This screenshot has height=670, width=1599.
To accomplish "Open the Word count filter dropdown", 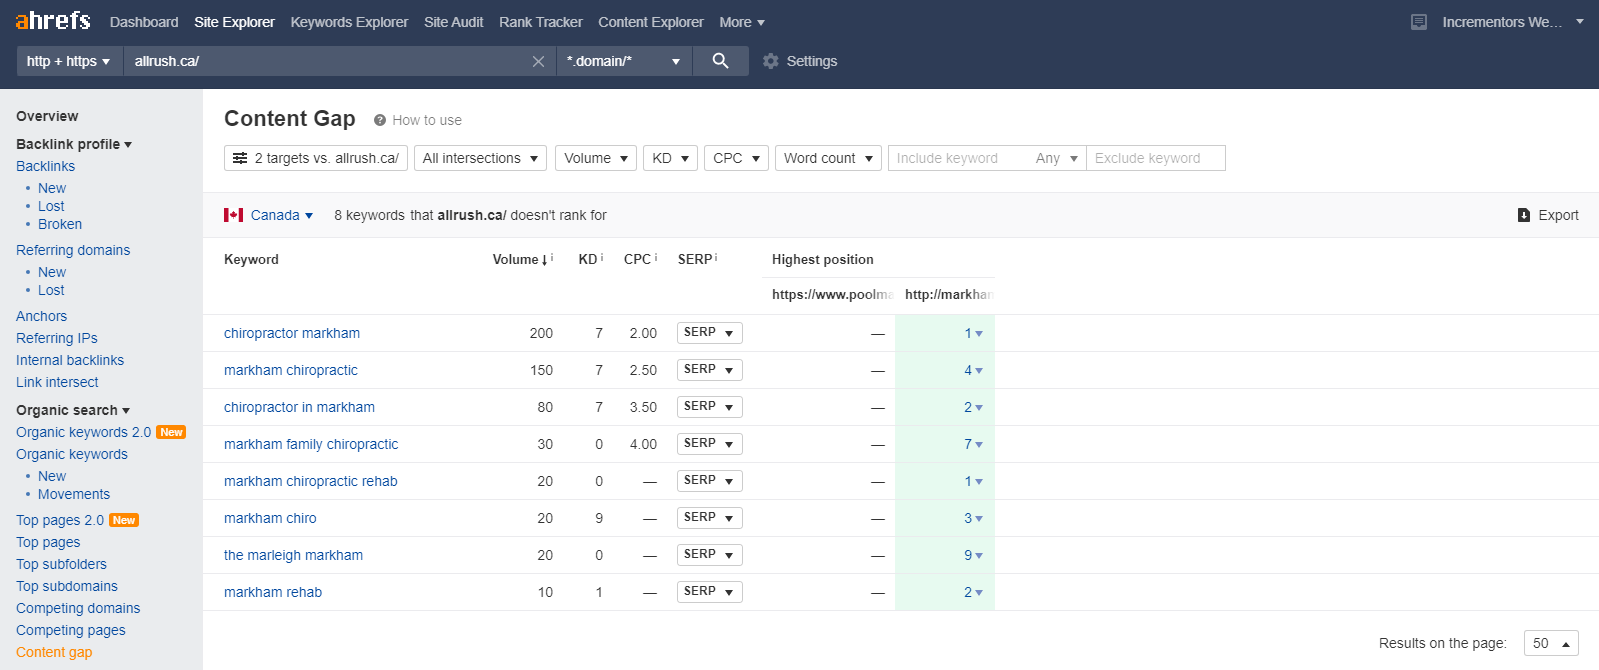I will tap(828, 158).
